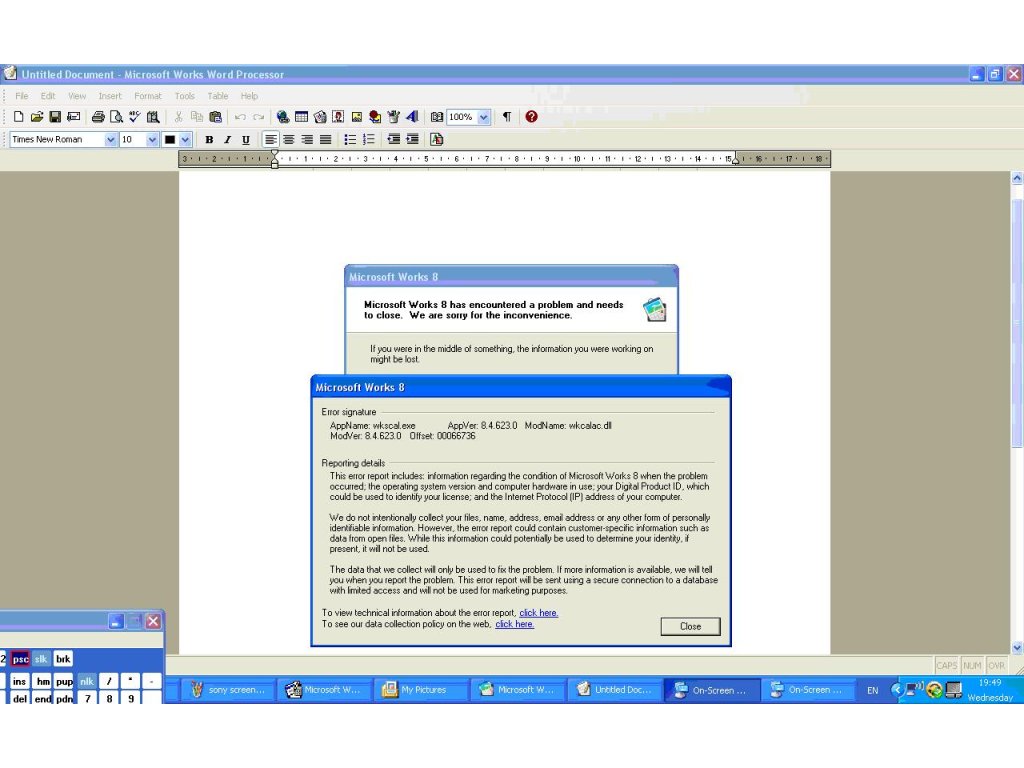Open Print Preview from the toolbar
The width and height of the screenshot is (1024, 768).
(x=116, y=117)
